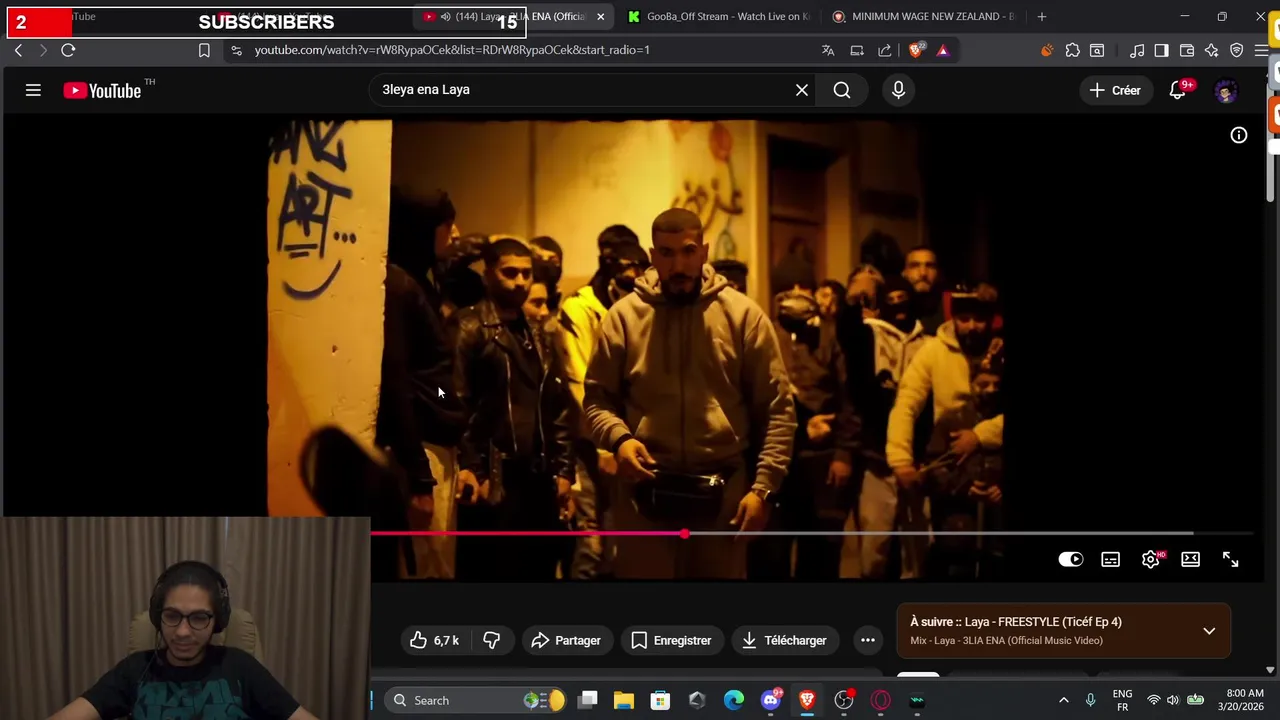Screen dimensions: 1280x720
Task: Open more actions three-dot menu
Action: pyautogui.click(x=868, y=640)
